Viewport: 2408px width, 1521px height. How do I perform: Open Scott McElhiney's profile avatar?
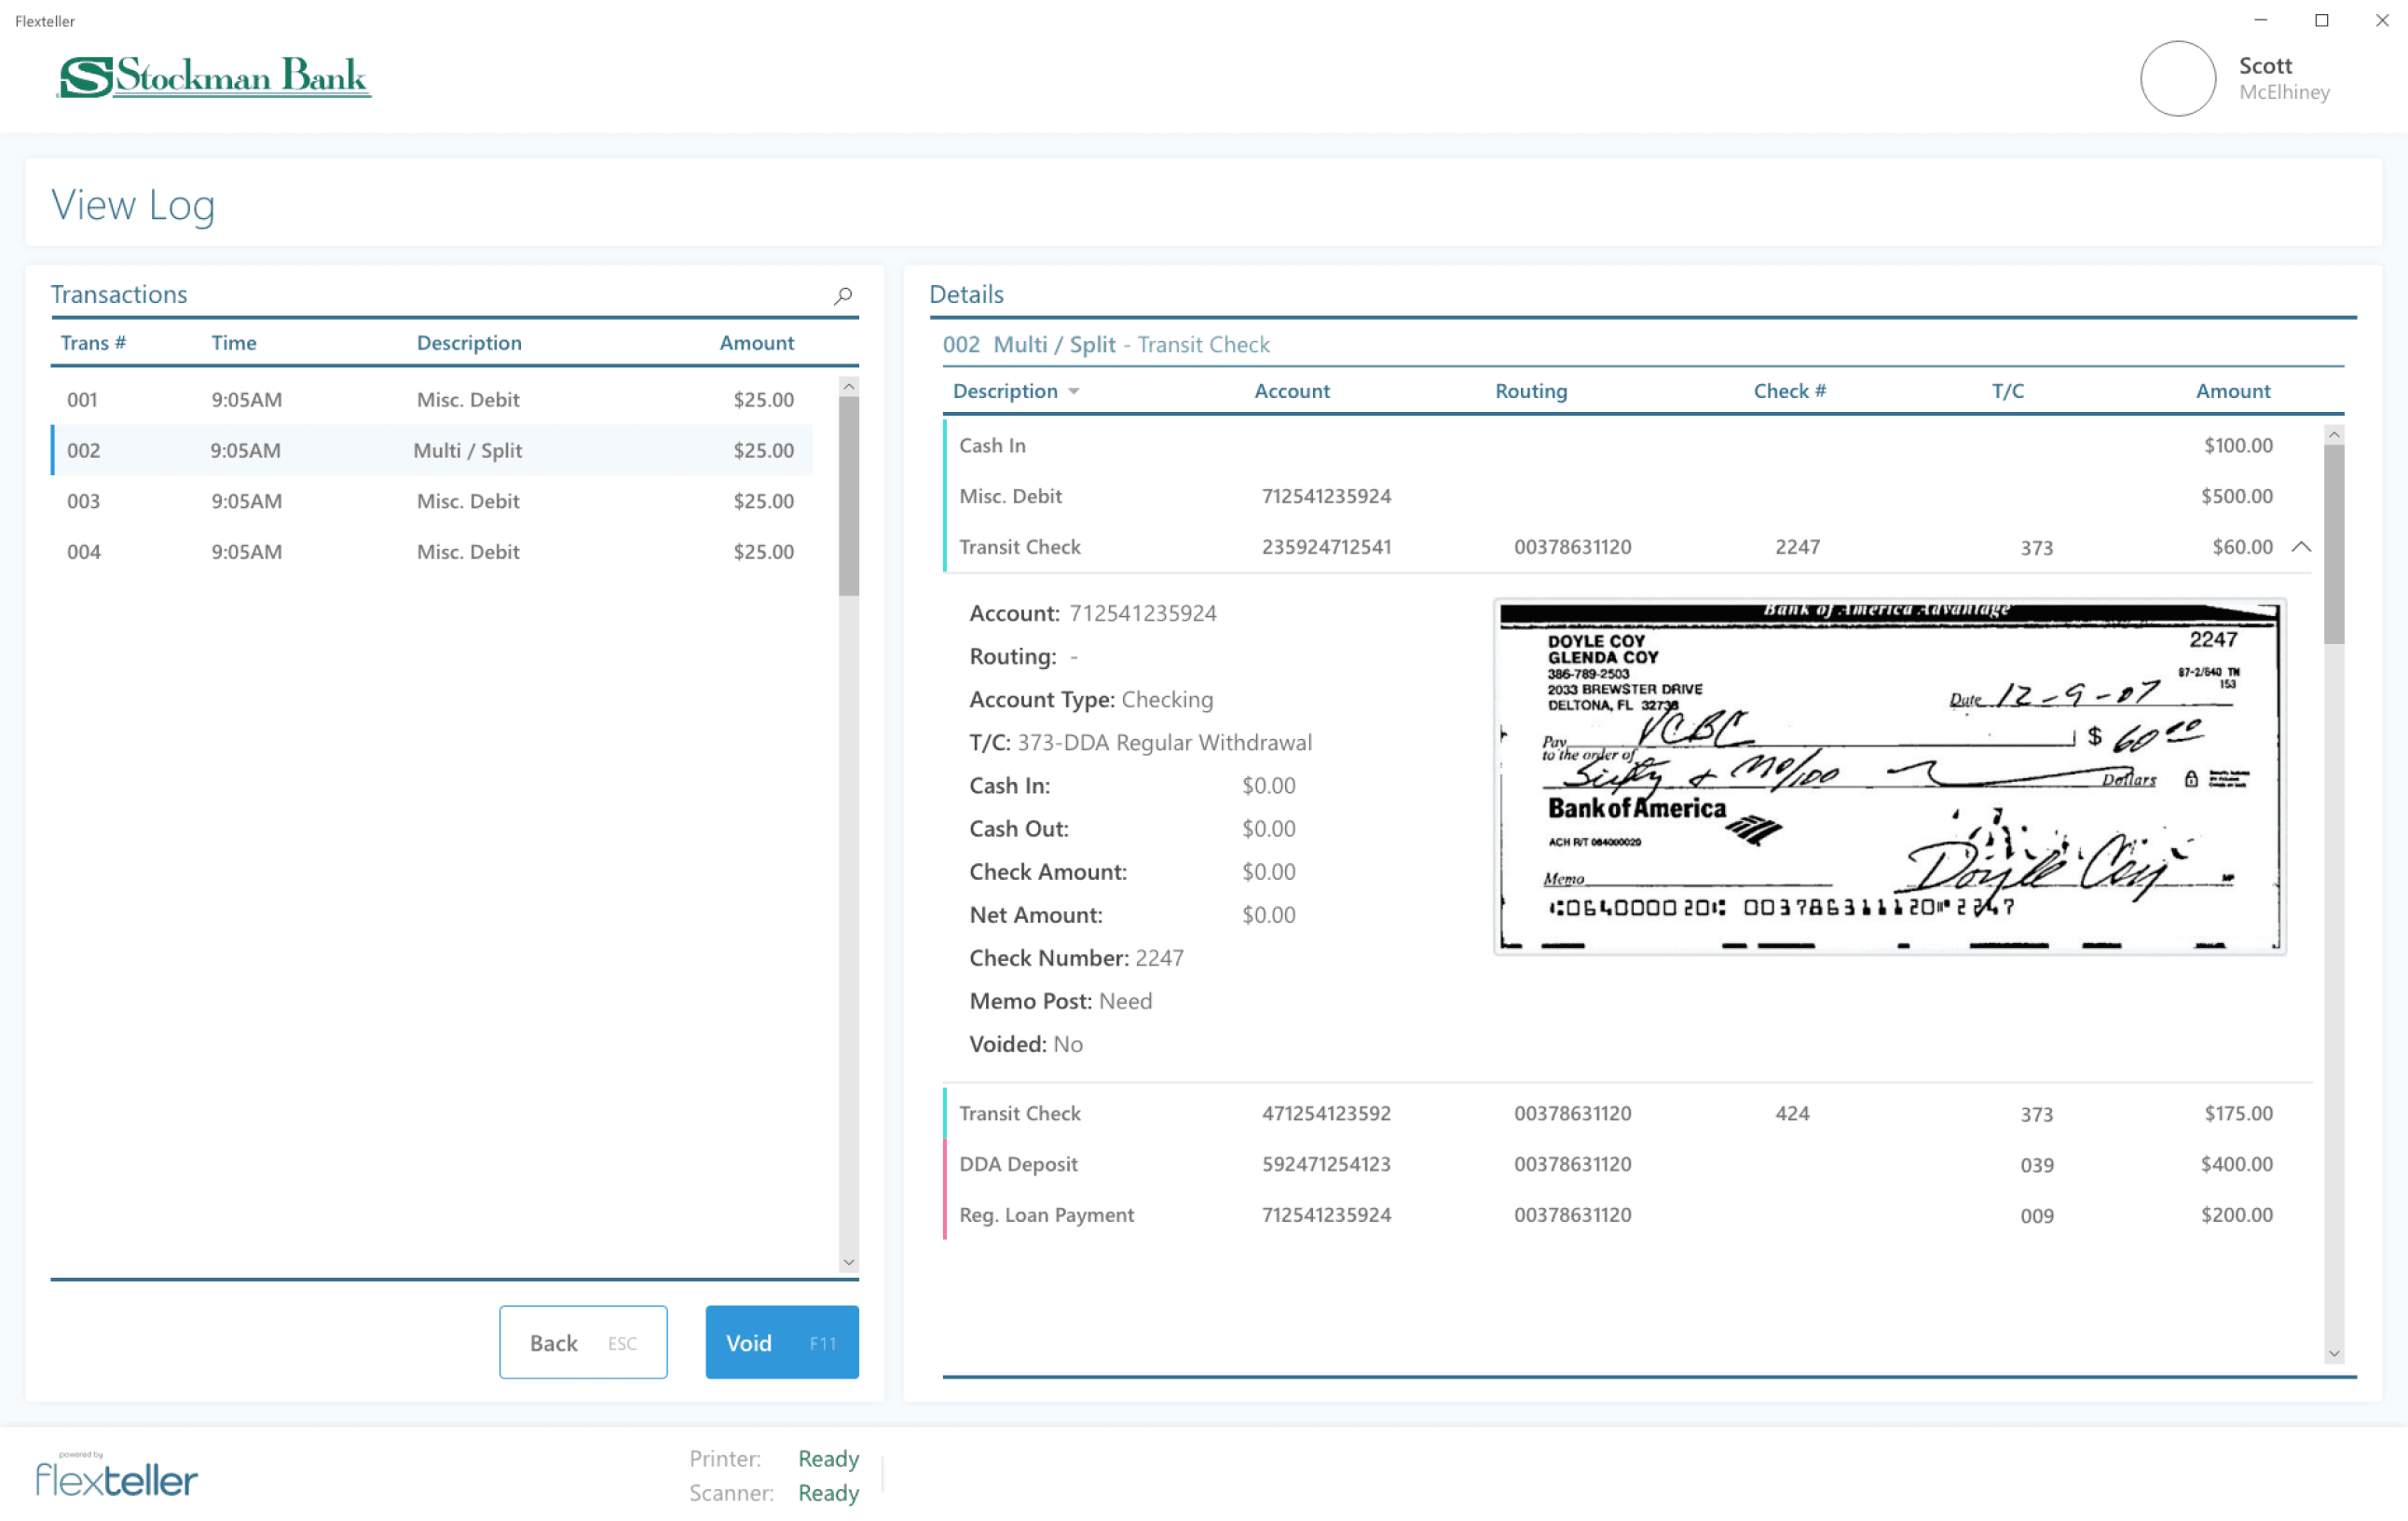[2178, 78]
